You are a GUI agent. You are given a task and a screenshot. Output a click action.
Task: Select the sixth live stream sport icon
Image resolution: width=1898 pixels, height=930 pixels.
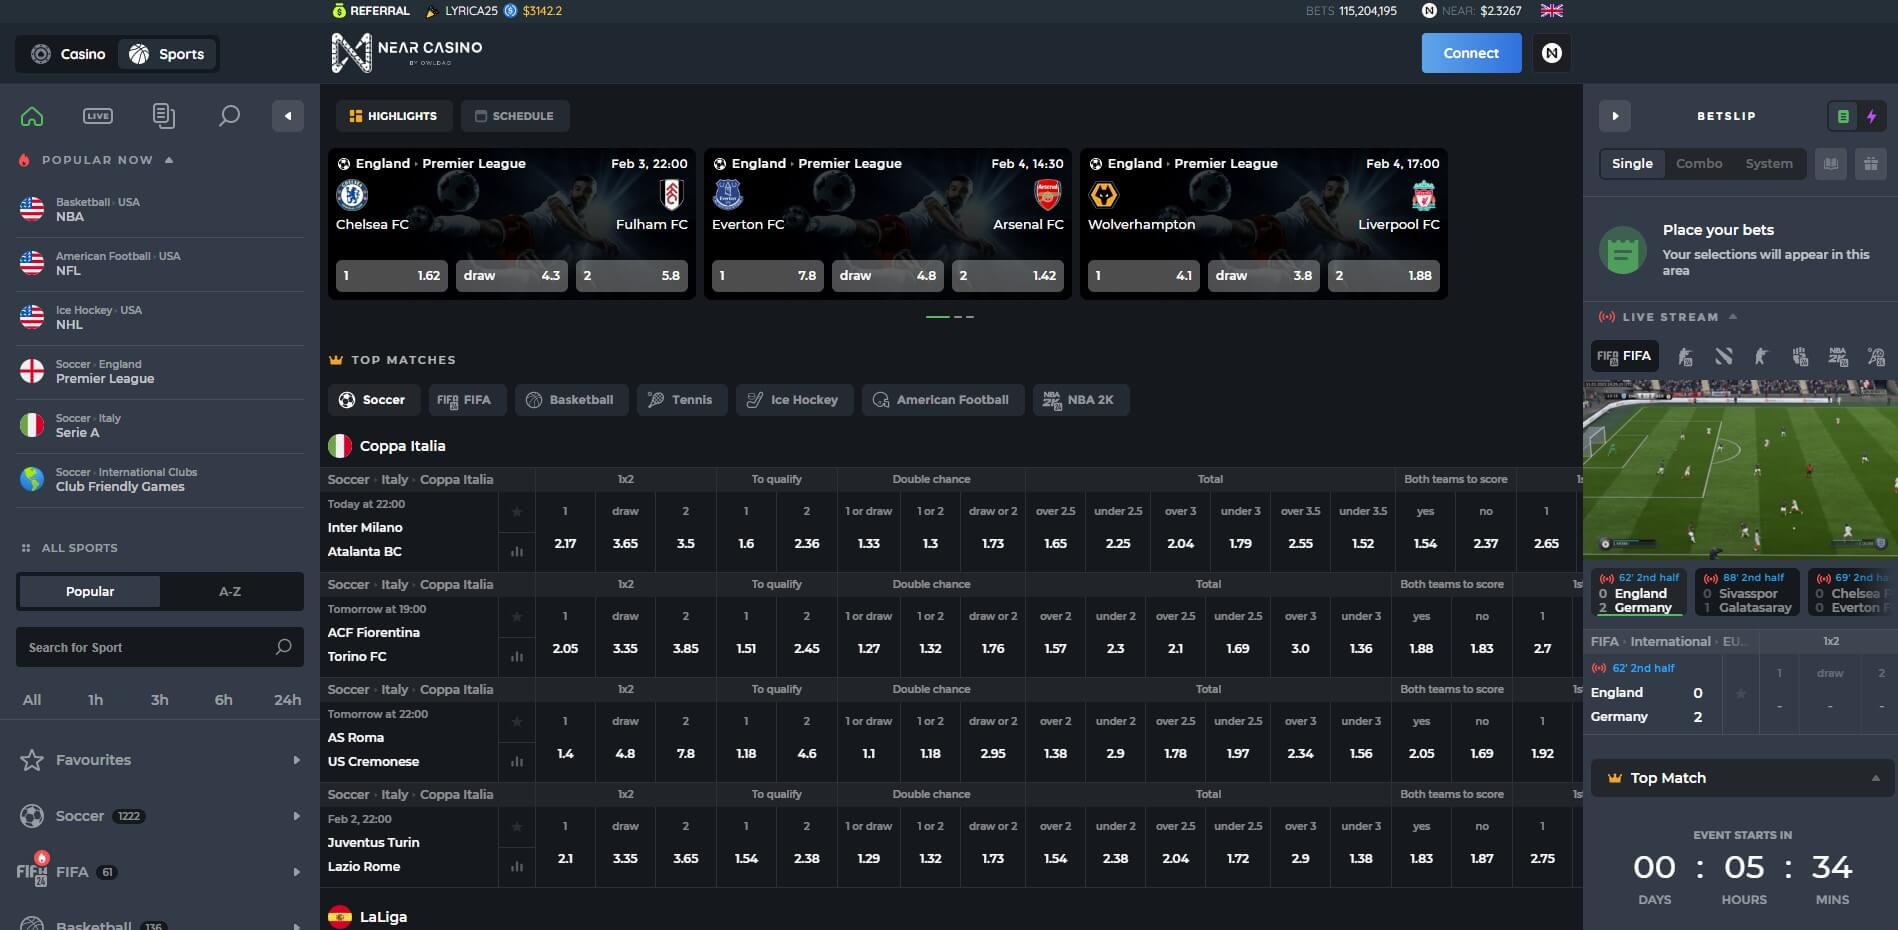point(1838,356)
